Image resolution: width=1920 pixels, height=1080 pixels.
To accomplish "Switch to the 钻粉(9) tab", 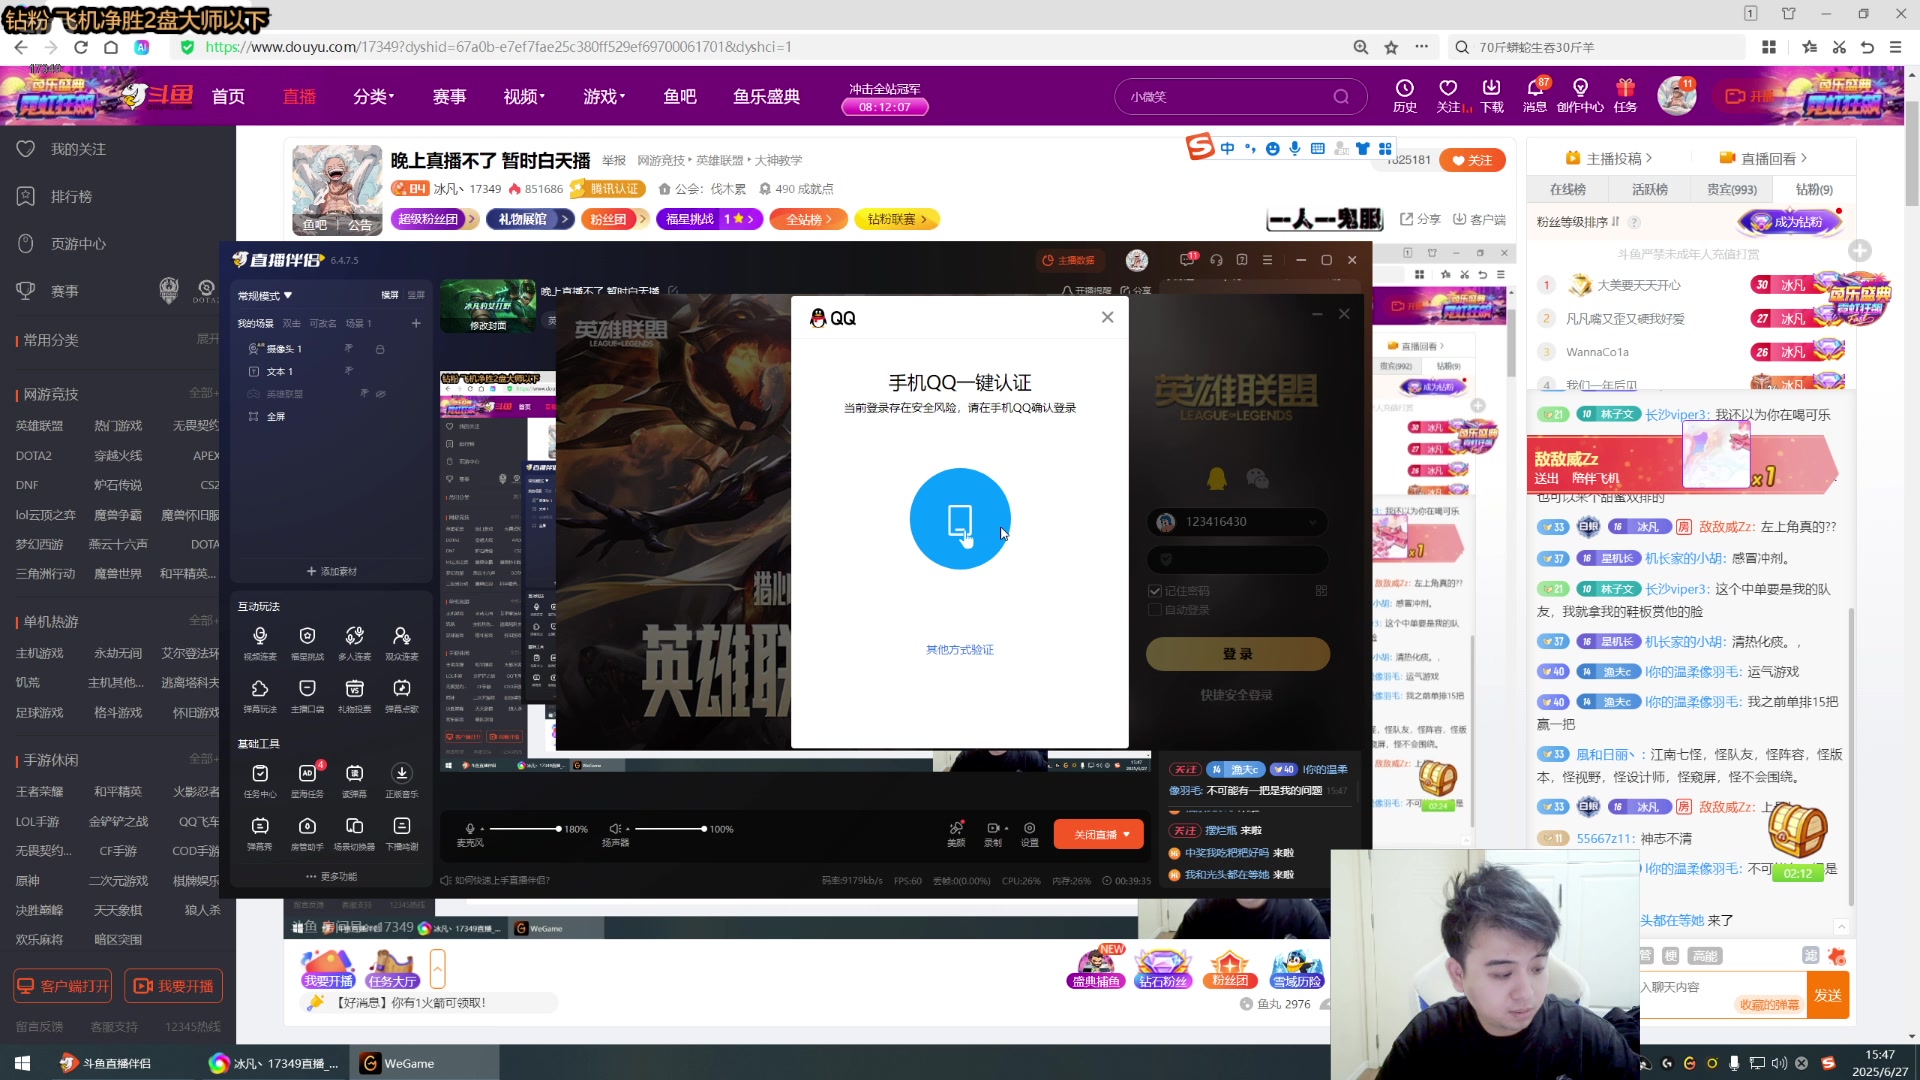I will pyautogui.click(x=1813, y=189).
